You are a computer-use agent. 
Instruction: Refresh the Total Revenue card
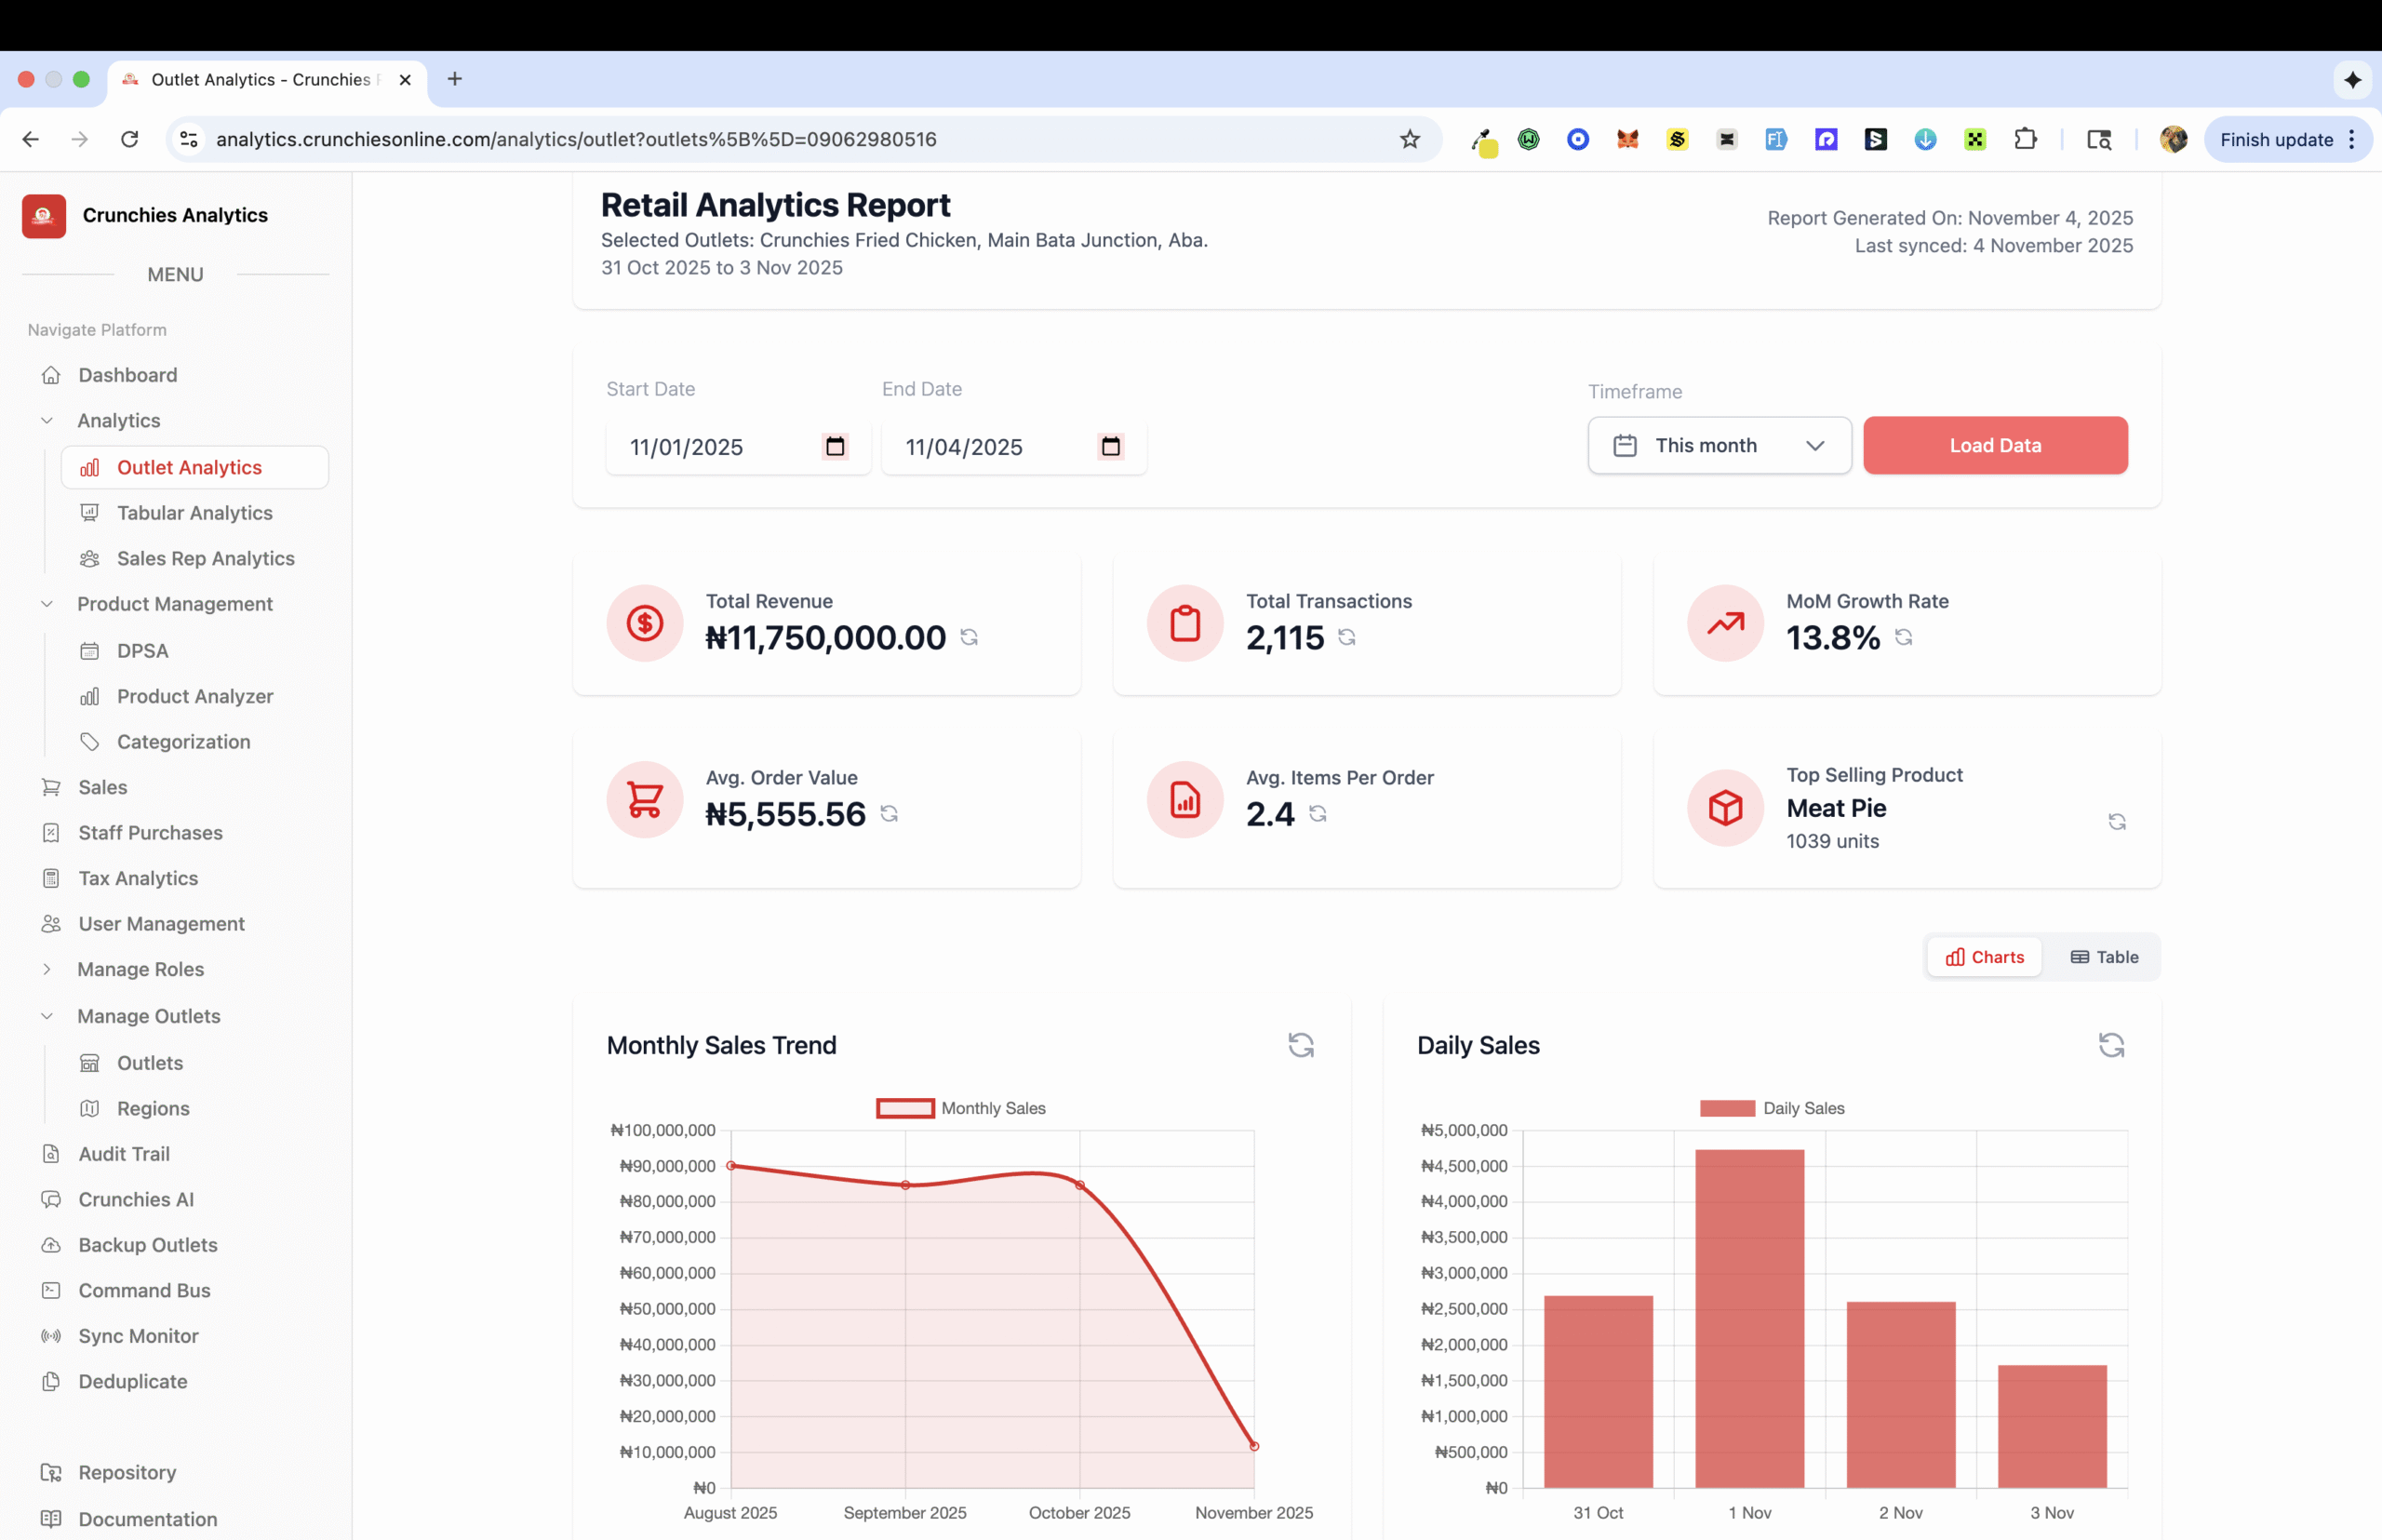[968, 637]
